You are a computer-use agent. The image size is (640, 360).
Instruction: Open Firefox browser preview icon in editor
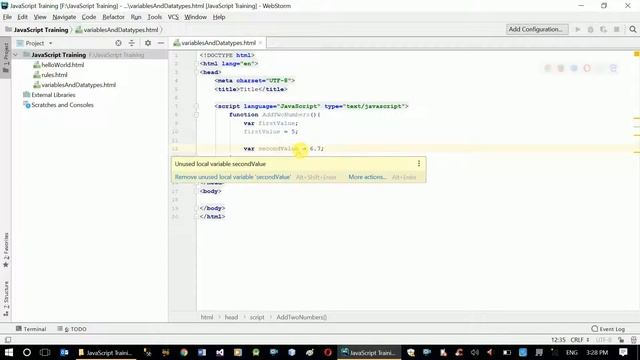561,68
